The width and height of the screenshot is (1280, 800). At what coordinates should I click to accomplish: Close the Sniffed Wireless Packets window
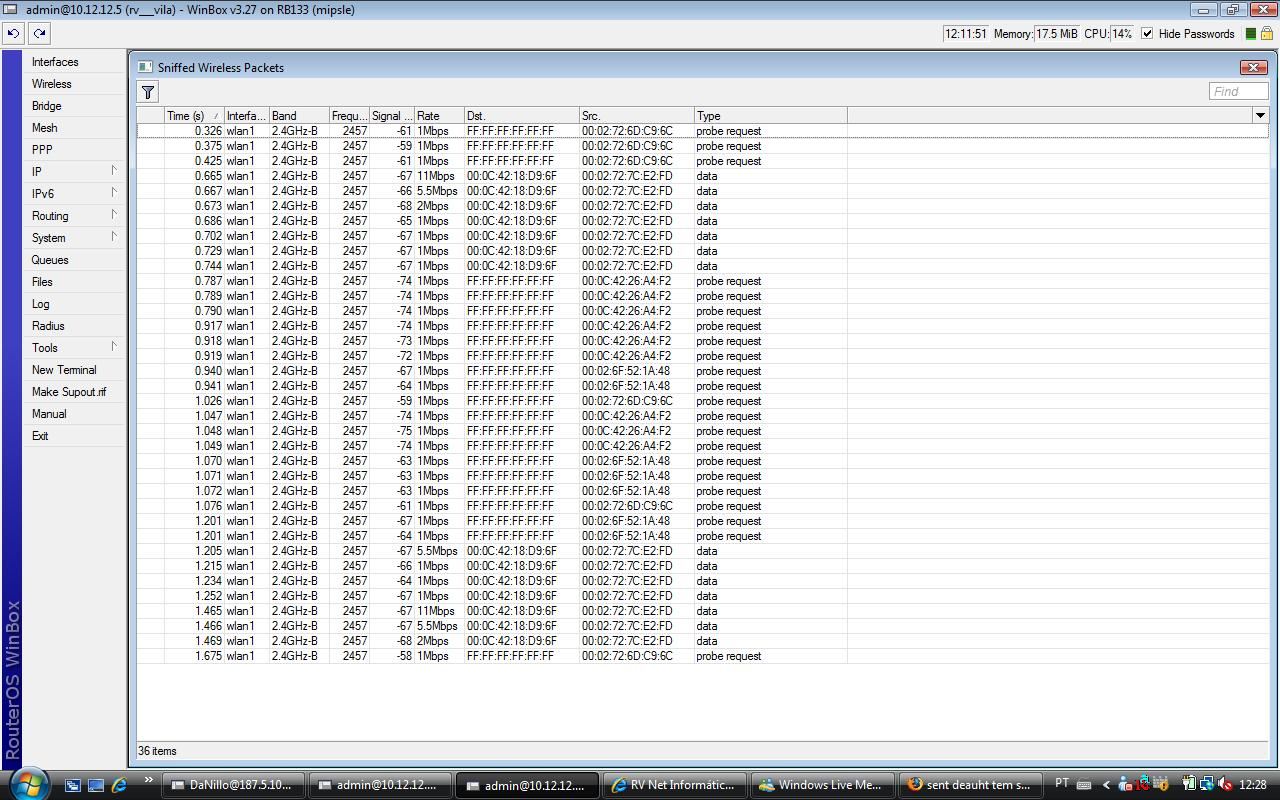click(1253, 67)
